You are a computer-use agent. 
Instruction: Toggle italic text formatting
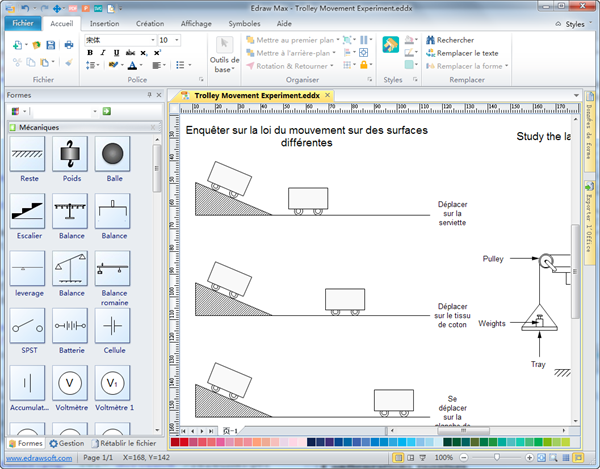click(101, 53)
